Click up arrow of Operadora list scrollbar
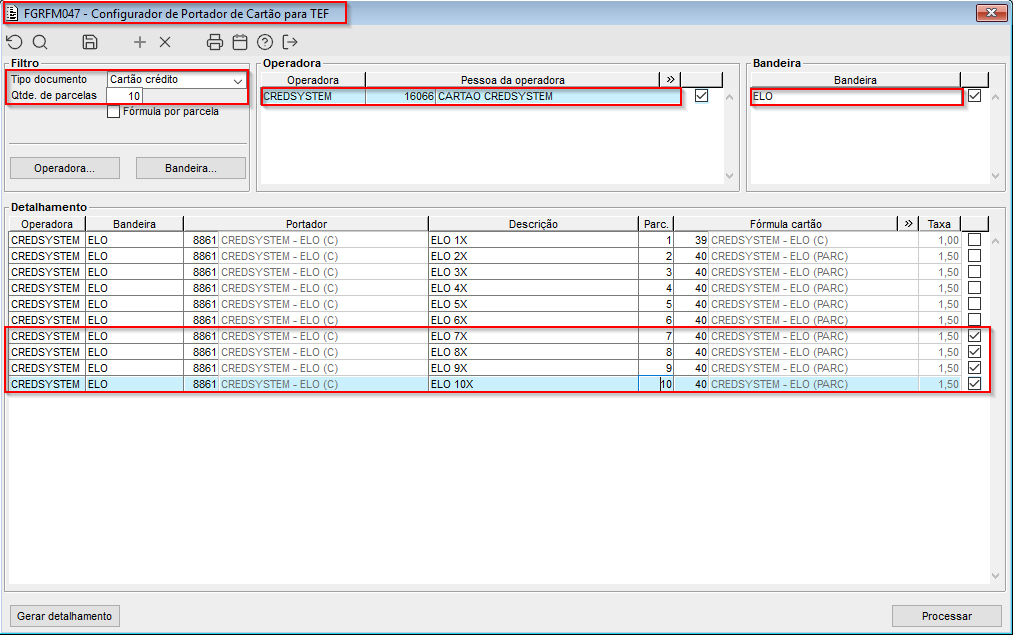This screenshot has height=635, width=1013. (729, 98)
